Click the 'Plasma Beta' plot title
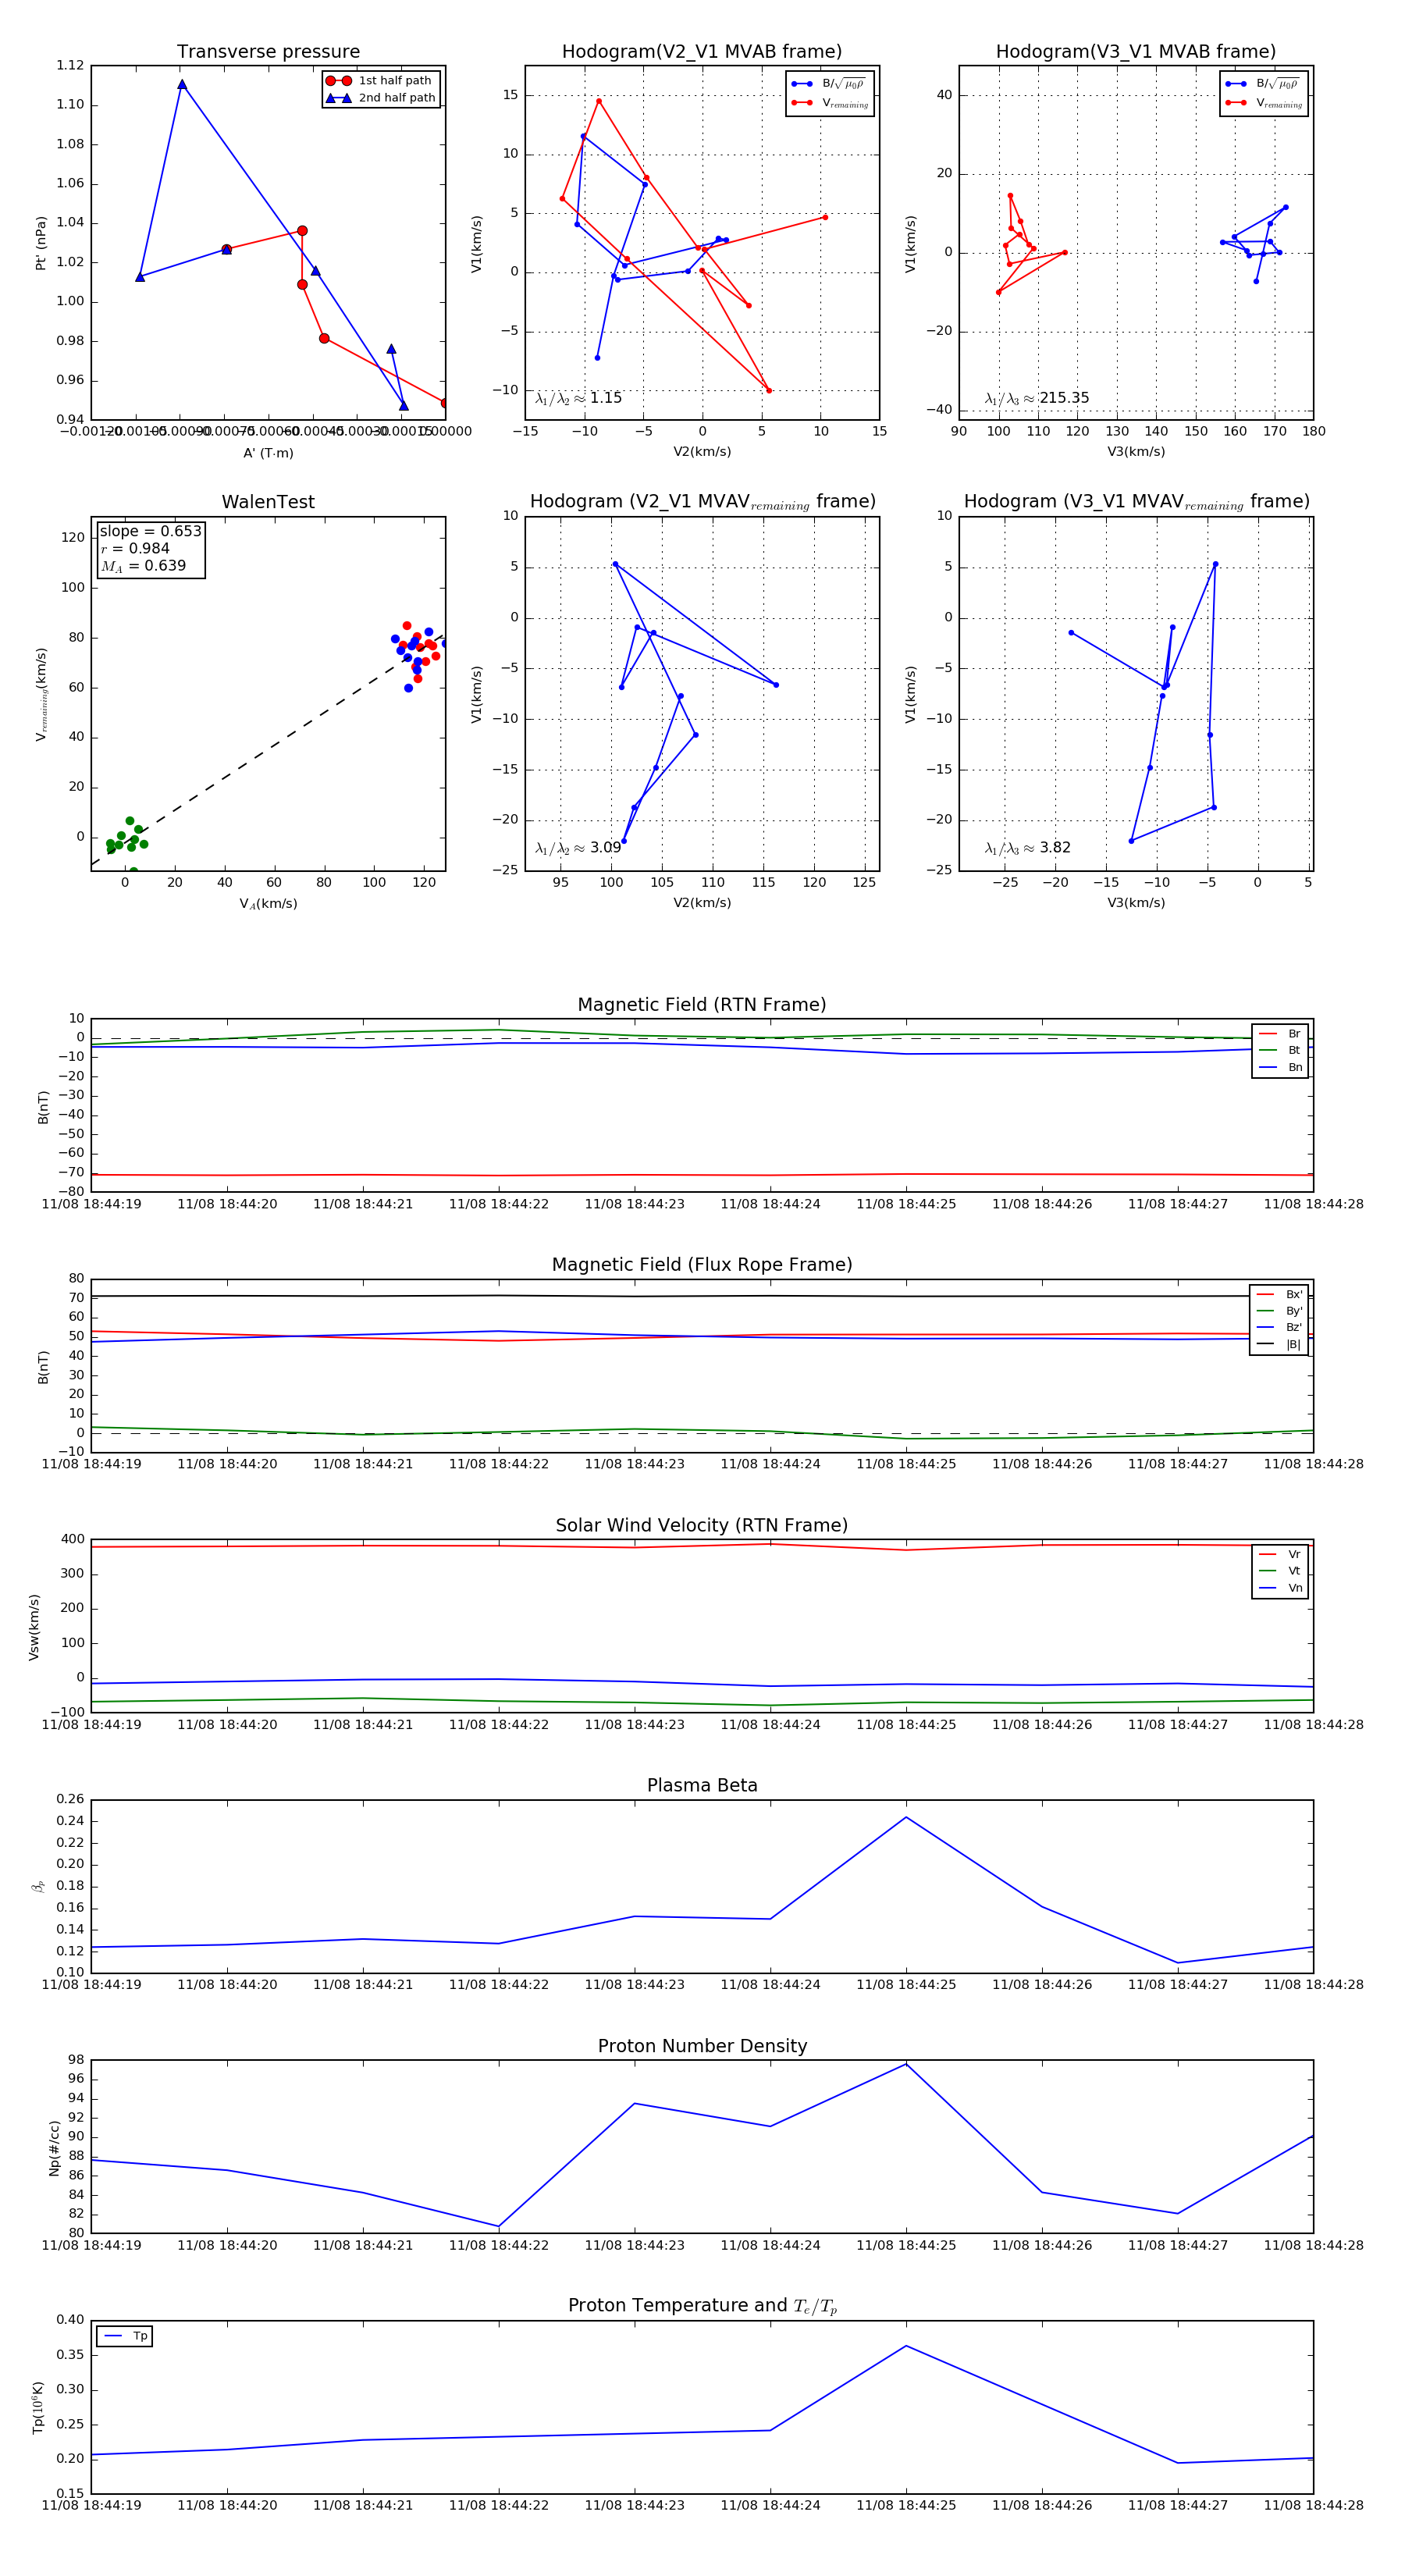The height and width of the screenshot is (2576, 1405). (x=702, y=1785)
